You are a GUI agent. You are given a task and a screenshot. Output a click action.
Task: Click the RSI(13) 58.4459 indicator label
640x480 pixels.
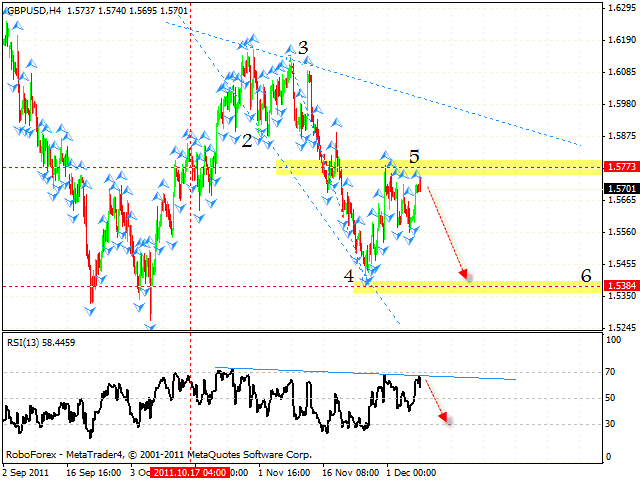(x=39, y=343)
